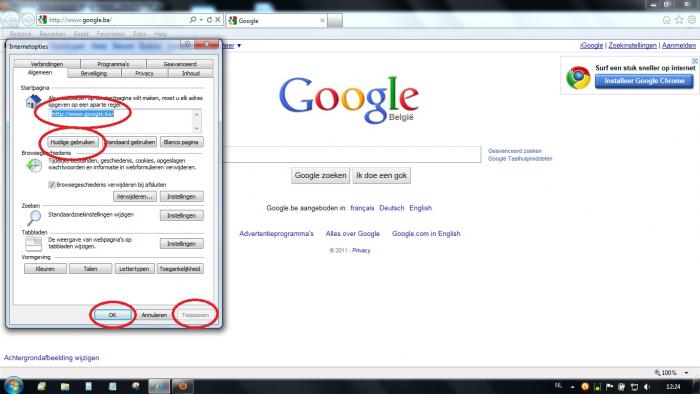Switch to the Privacy tab in Internetopties

click(x=144, y=73)
